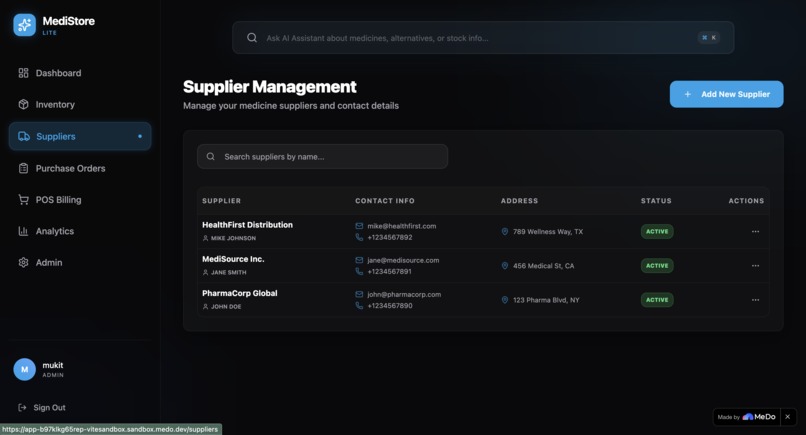
Task: Click the address 789 Wellness Way, TX
Action: coord(548,231)
